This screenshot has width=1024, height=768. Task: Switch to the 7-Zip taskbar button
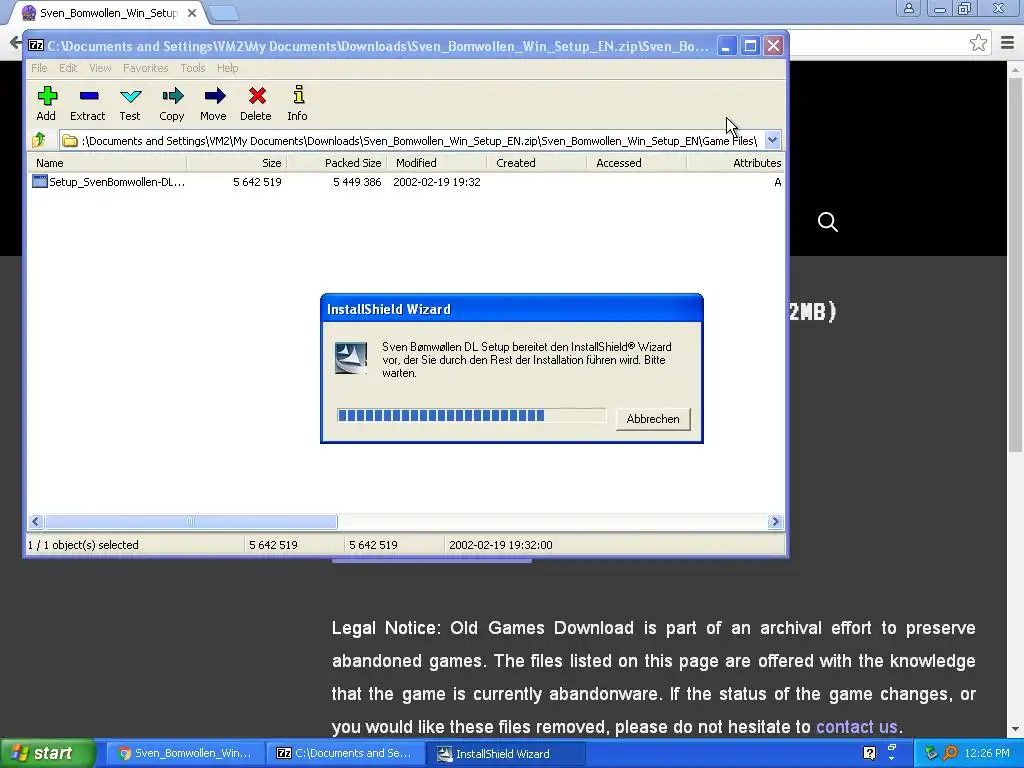(345, 753)
